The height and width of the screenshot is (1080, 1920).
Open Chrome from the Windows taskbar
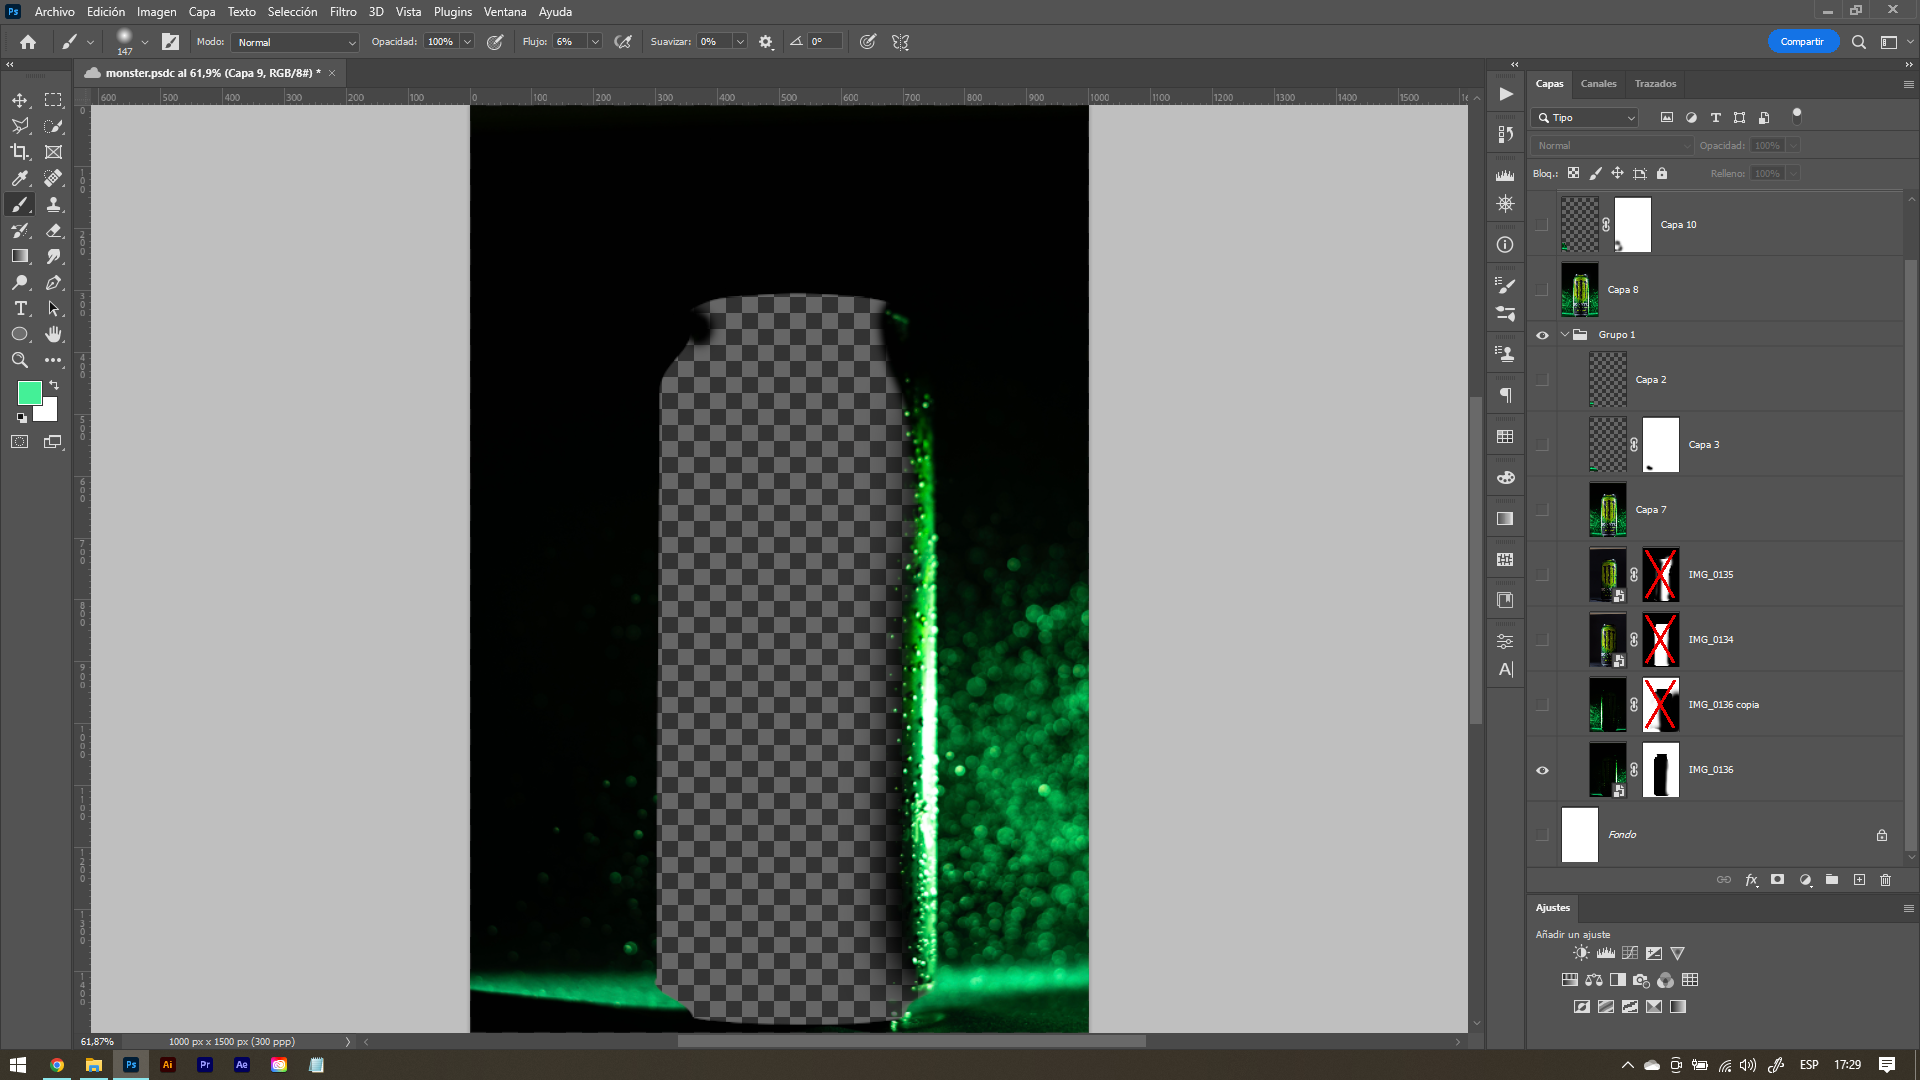point(57,1065)
